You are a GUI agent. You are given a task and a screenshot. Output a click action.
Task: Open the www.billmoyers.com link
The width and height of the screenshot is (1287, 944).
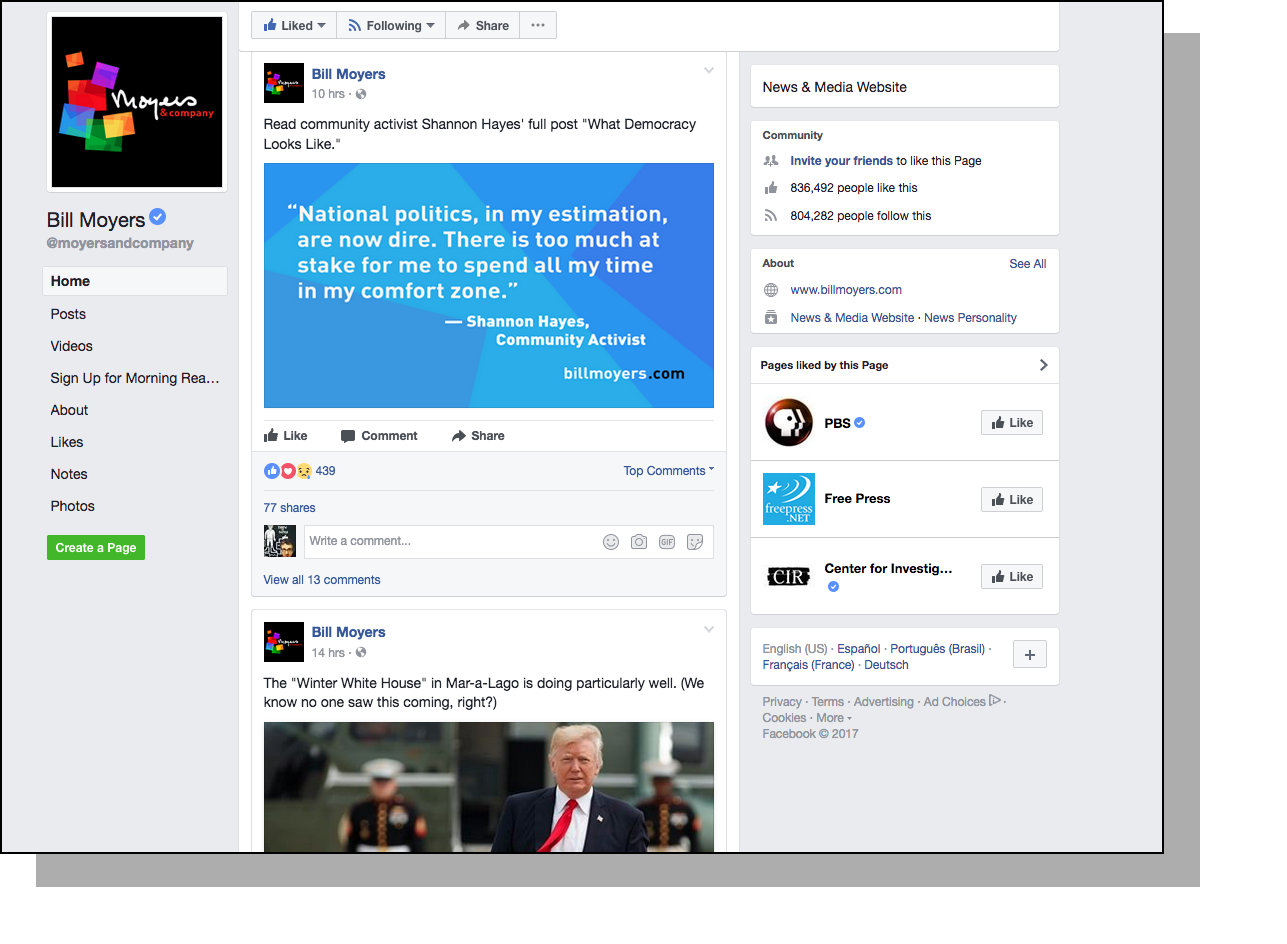(x=846, y=290)
